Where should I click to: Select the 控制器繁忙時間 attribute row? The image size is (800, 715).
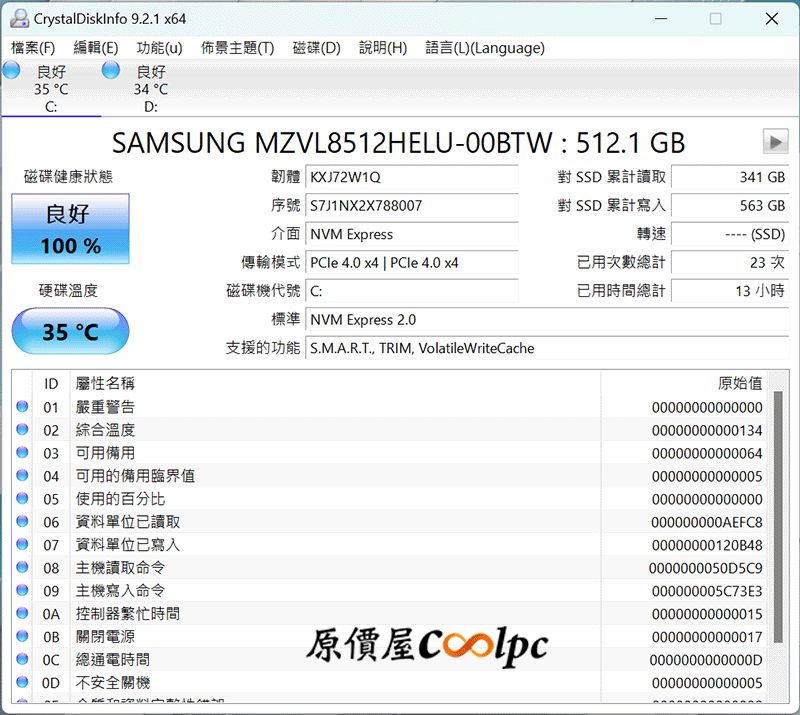point(390,613)
